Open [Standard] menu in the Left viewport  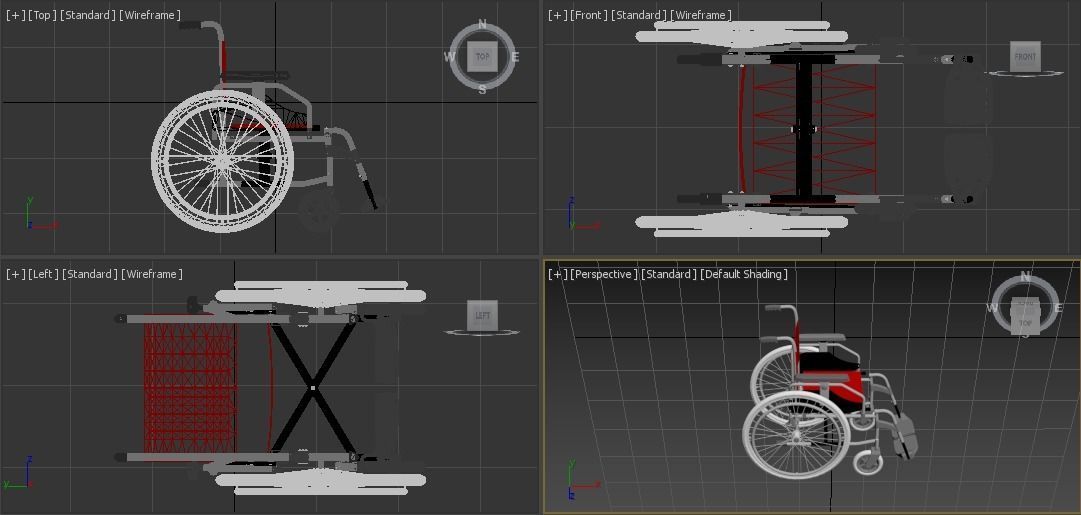90,274
